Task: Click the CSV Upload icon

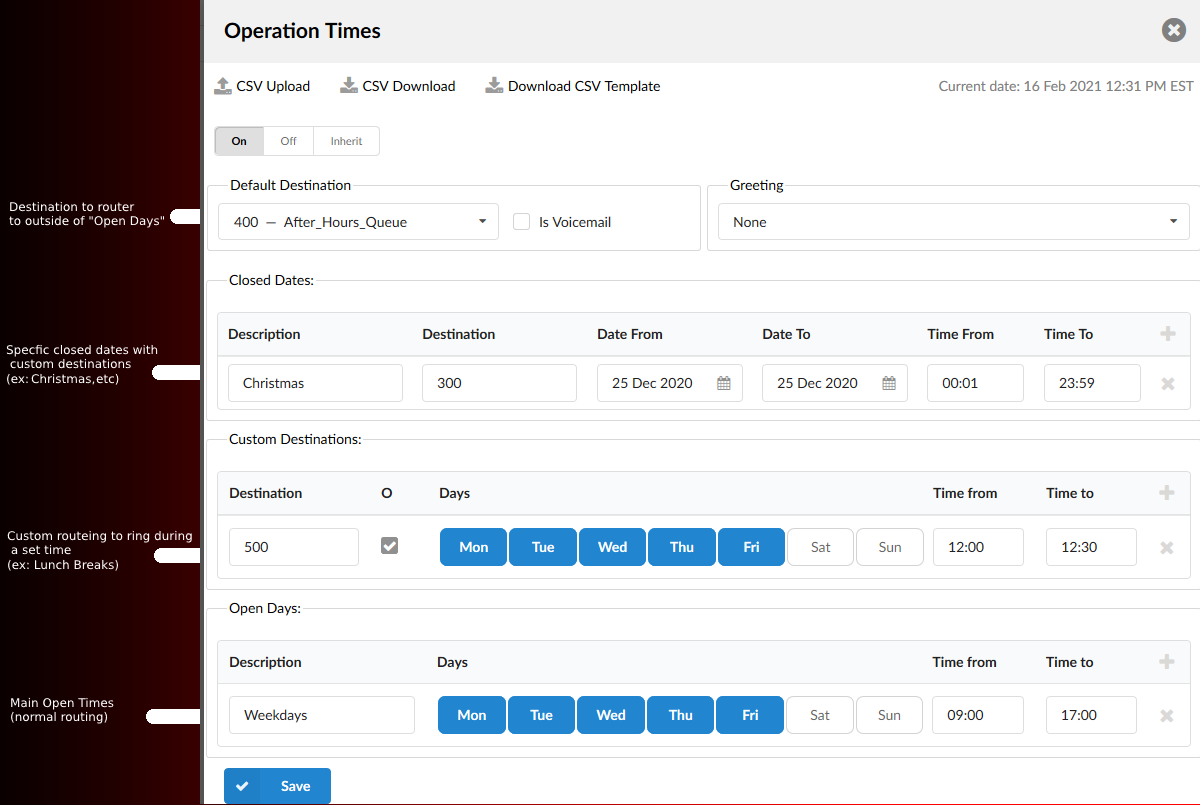Action: pos(223,86)
